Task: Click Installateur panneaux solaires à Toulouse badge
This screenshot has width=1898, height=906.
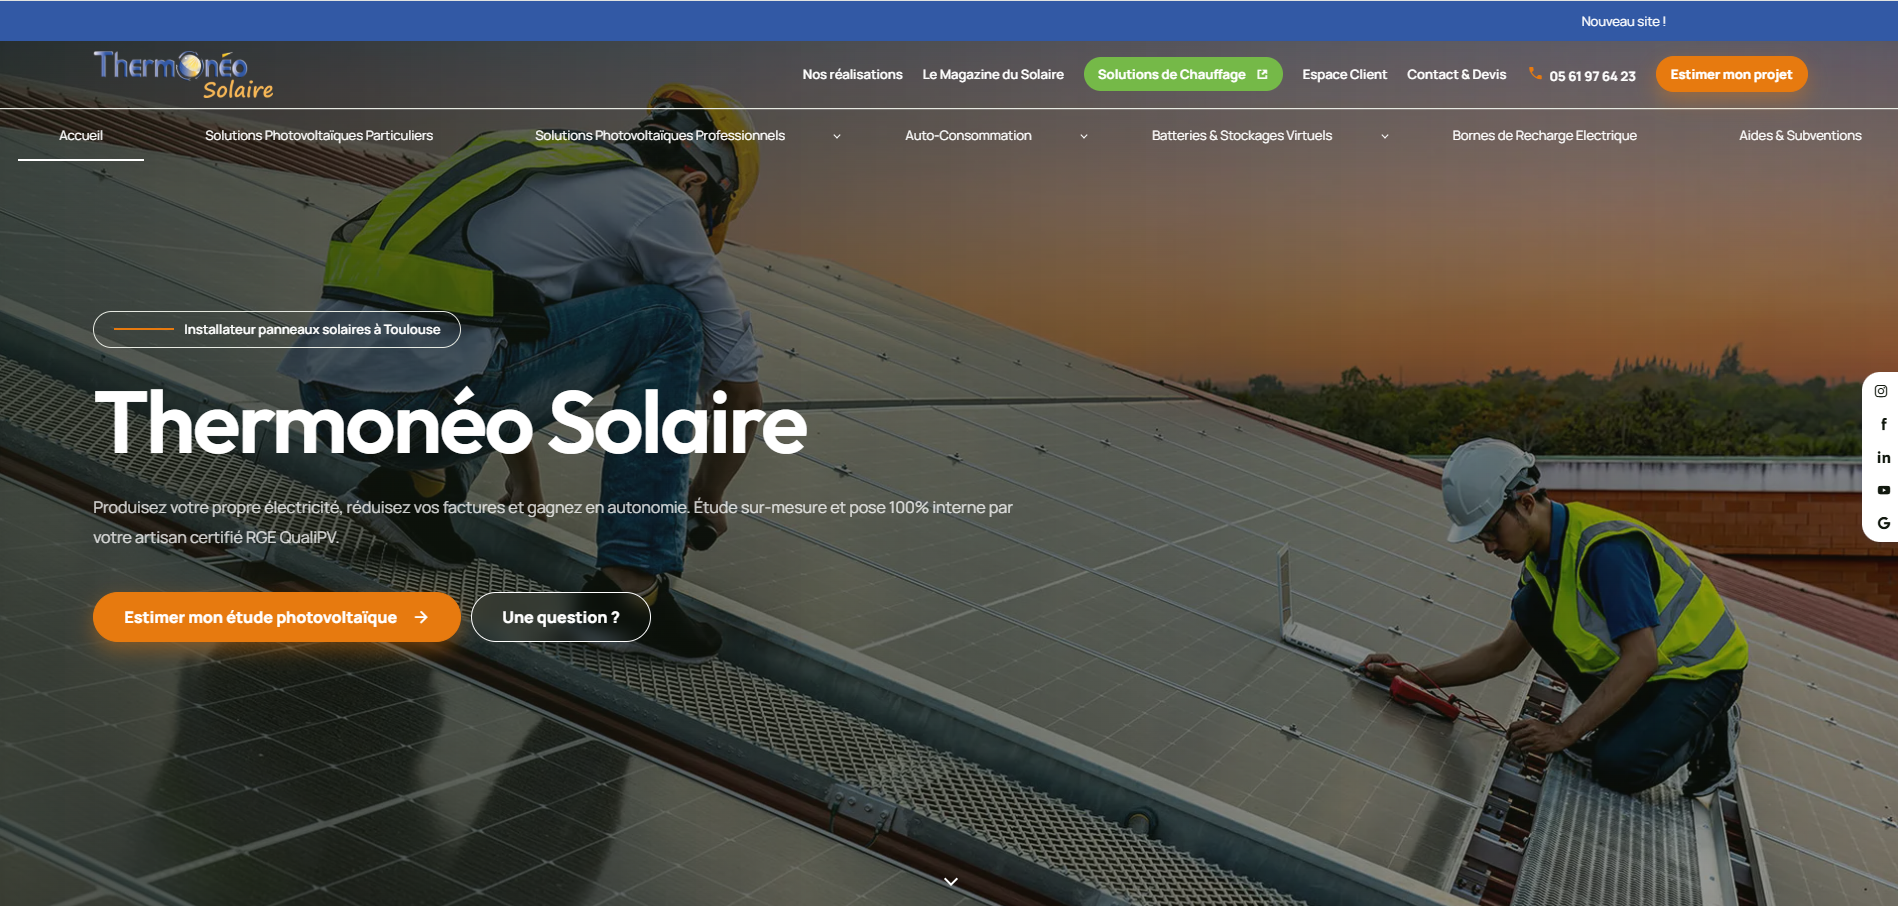Action: click(x=277, y=329)
